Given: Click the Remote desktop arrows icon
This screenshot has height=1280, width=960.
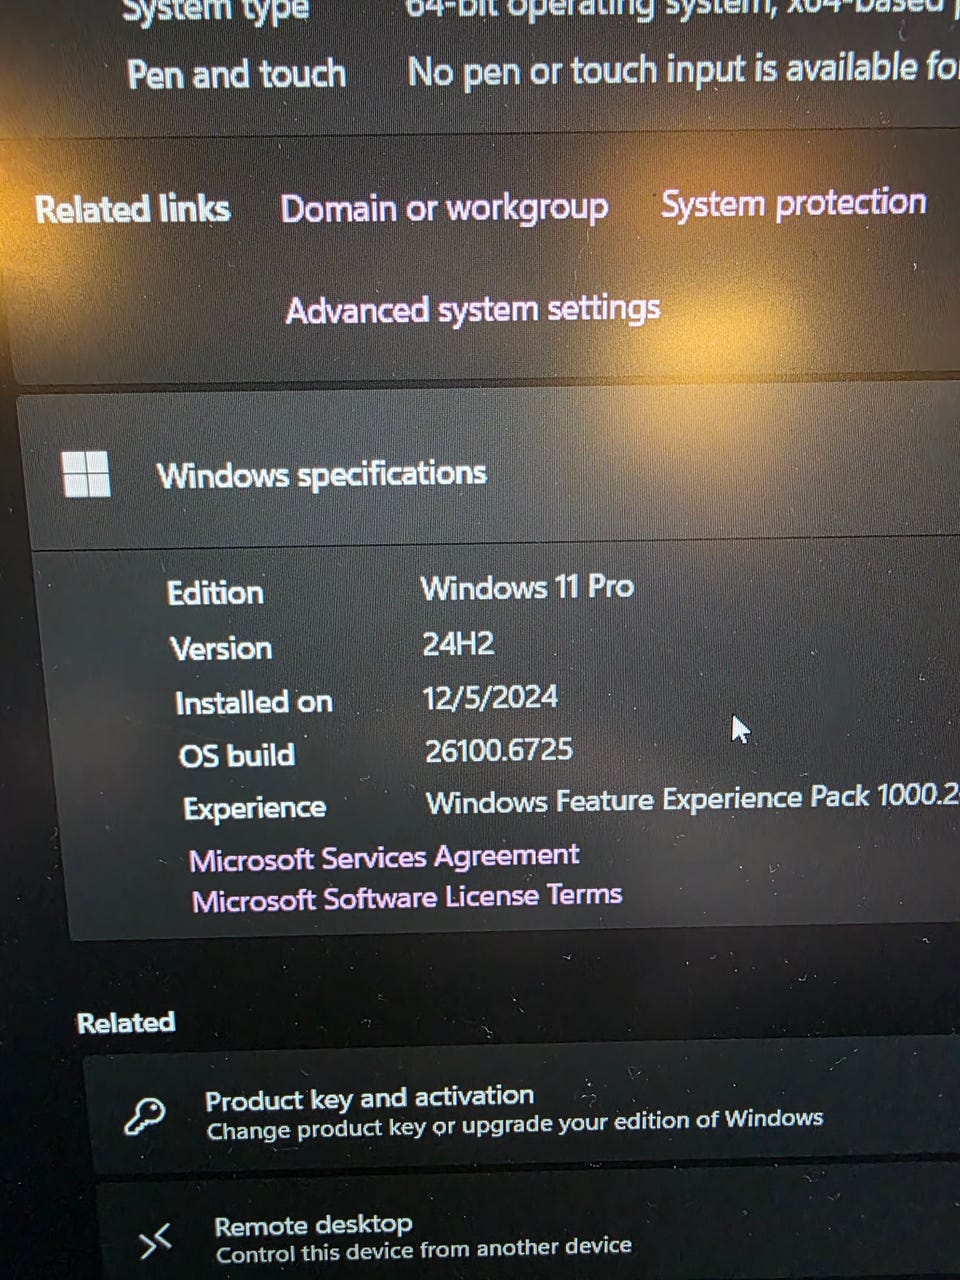Looking at the screenshot, I should (x=155, y=1241).
